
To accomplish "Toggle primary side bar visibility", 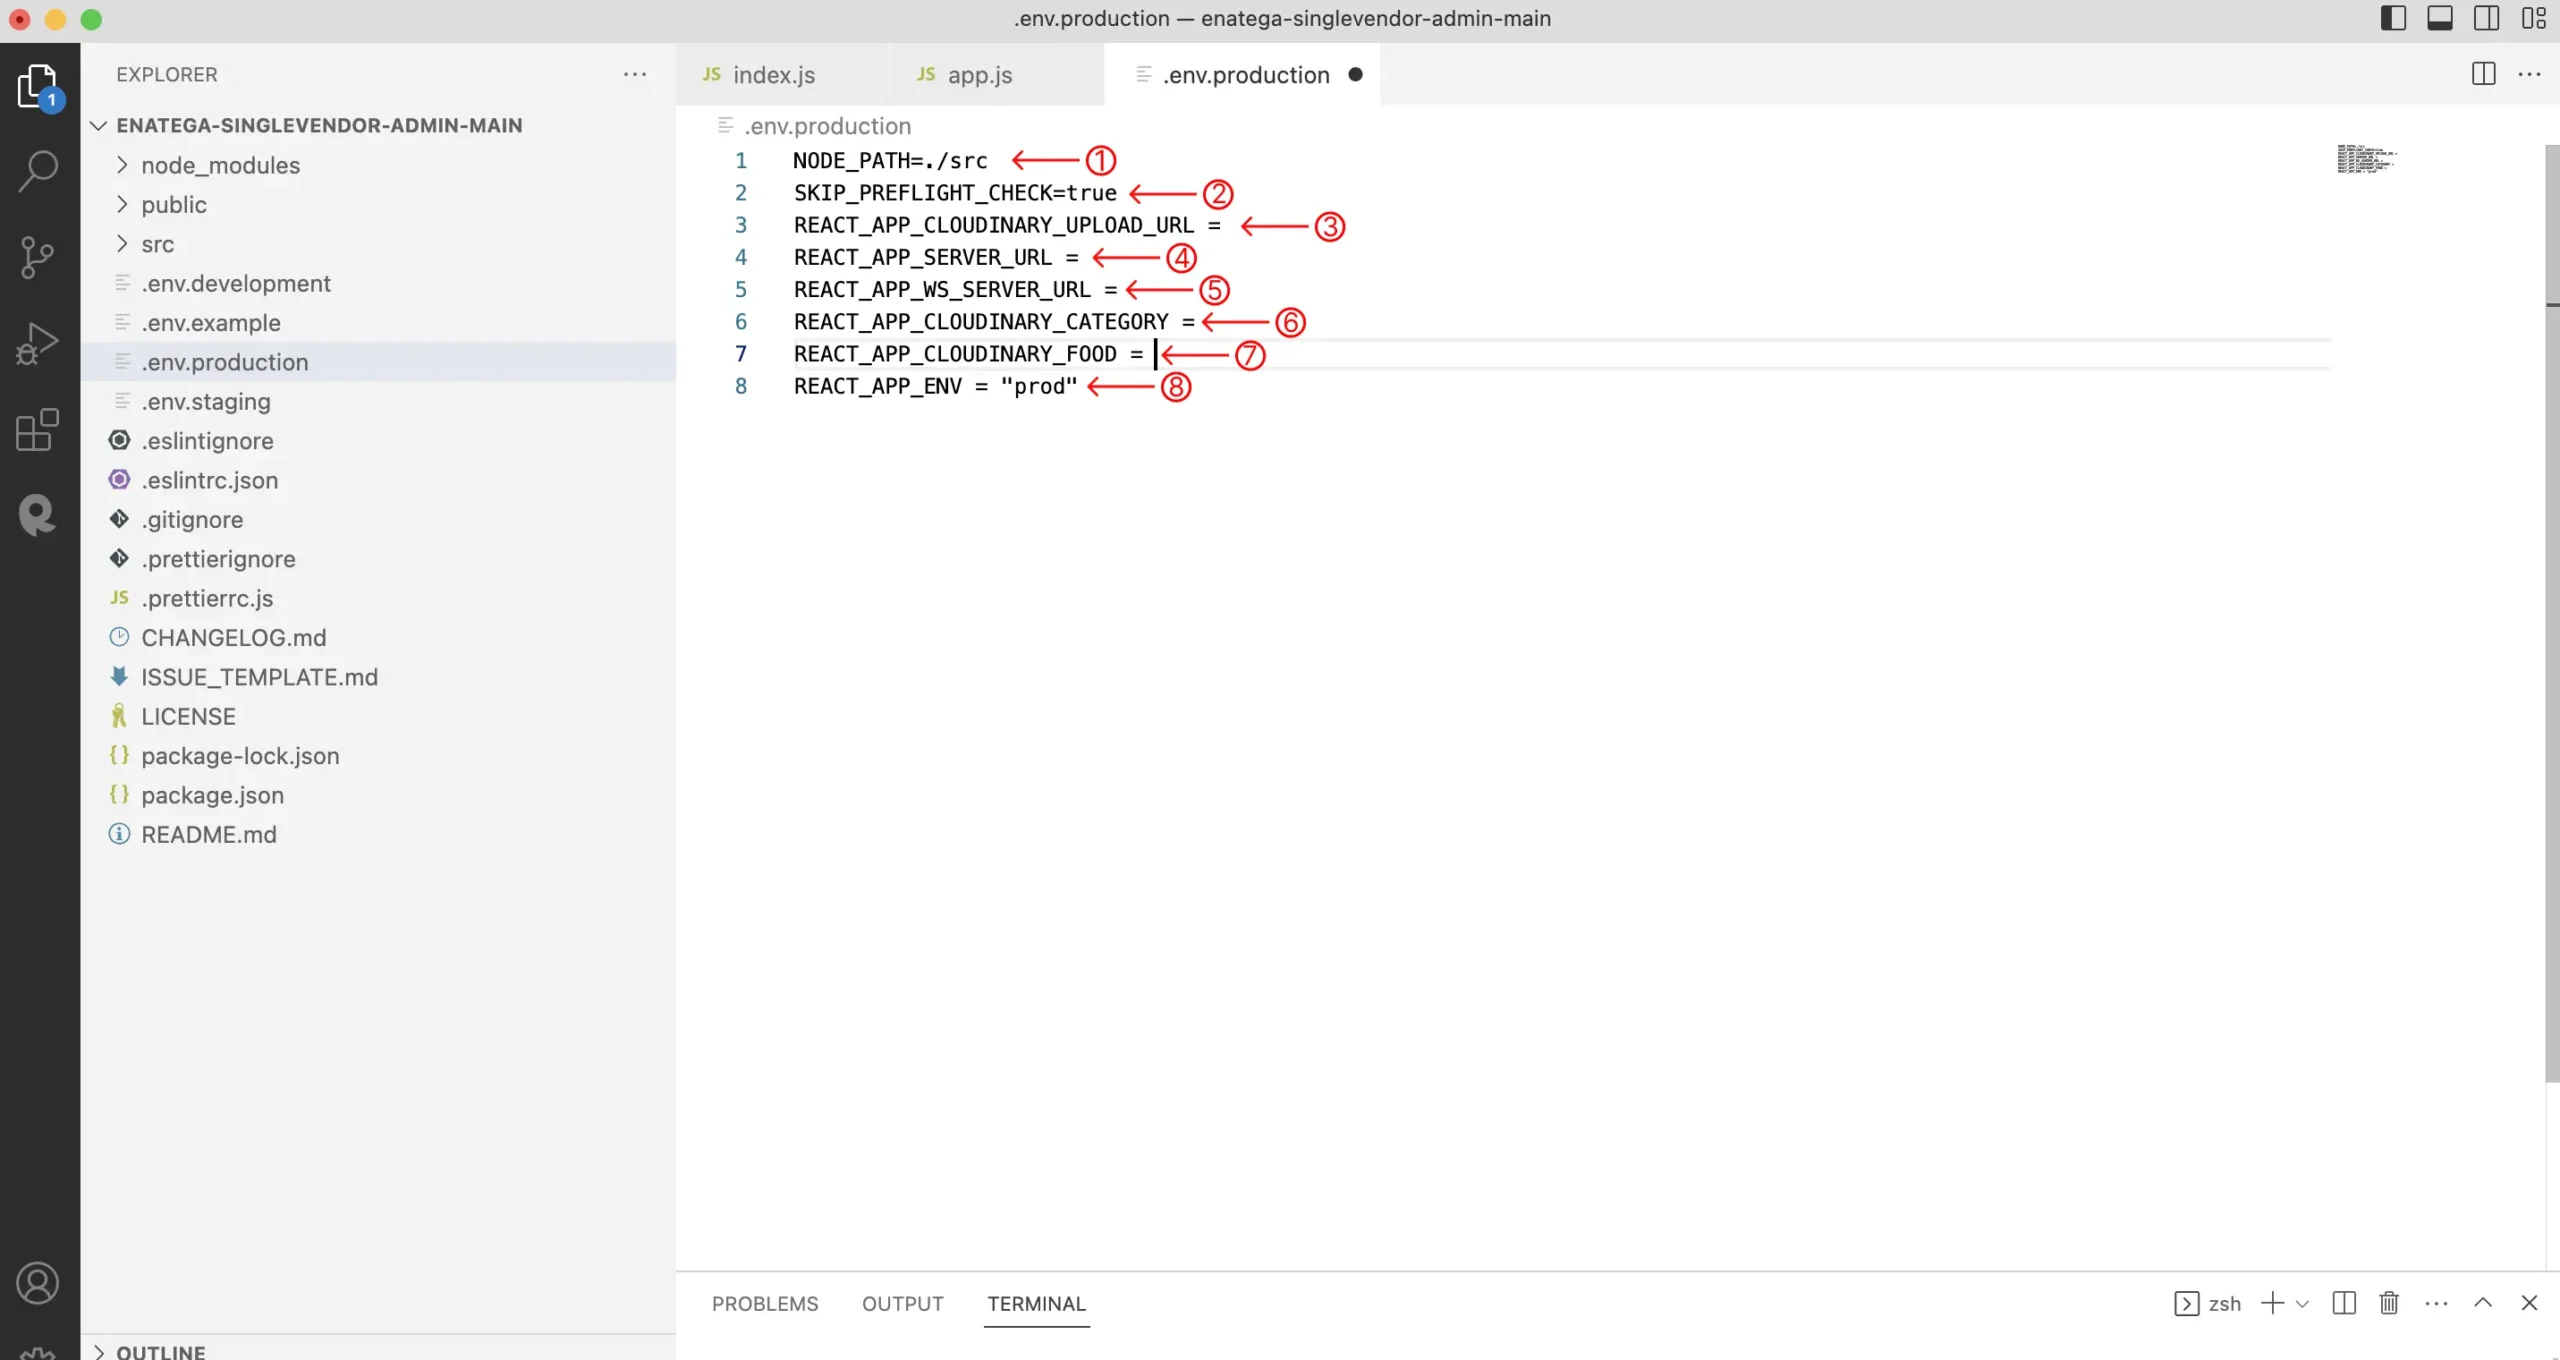I will [x=2393, y=18].
